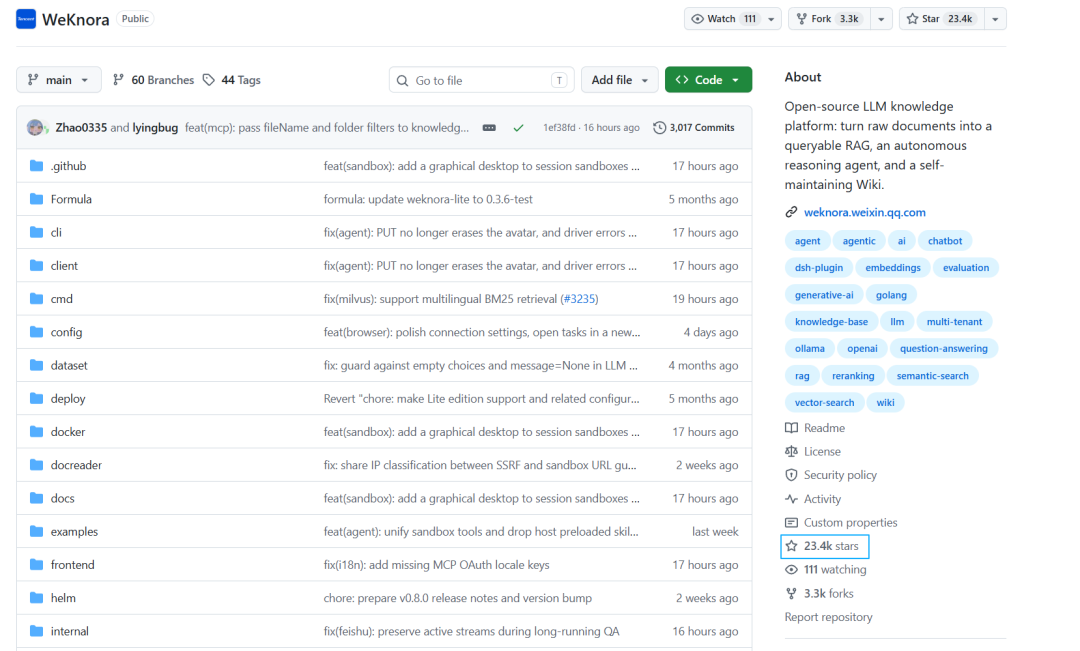Image resolution: width=1080 pixels, height=651 pixels.
Task: Click the folder icon beside Formula
Action: pos(37,199)
